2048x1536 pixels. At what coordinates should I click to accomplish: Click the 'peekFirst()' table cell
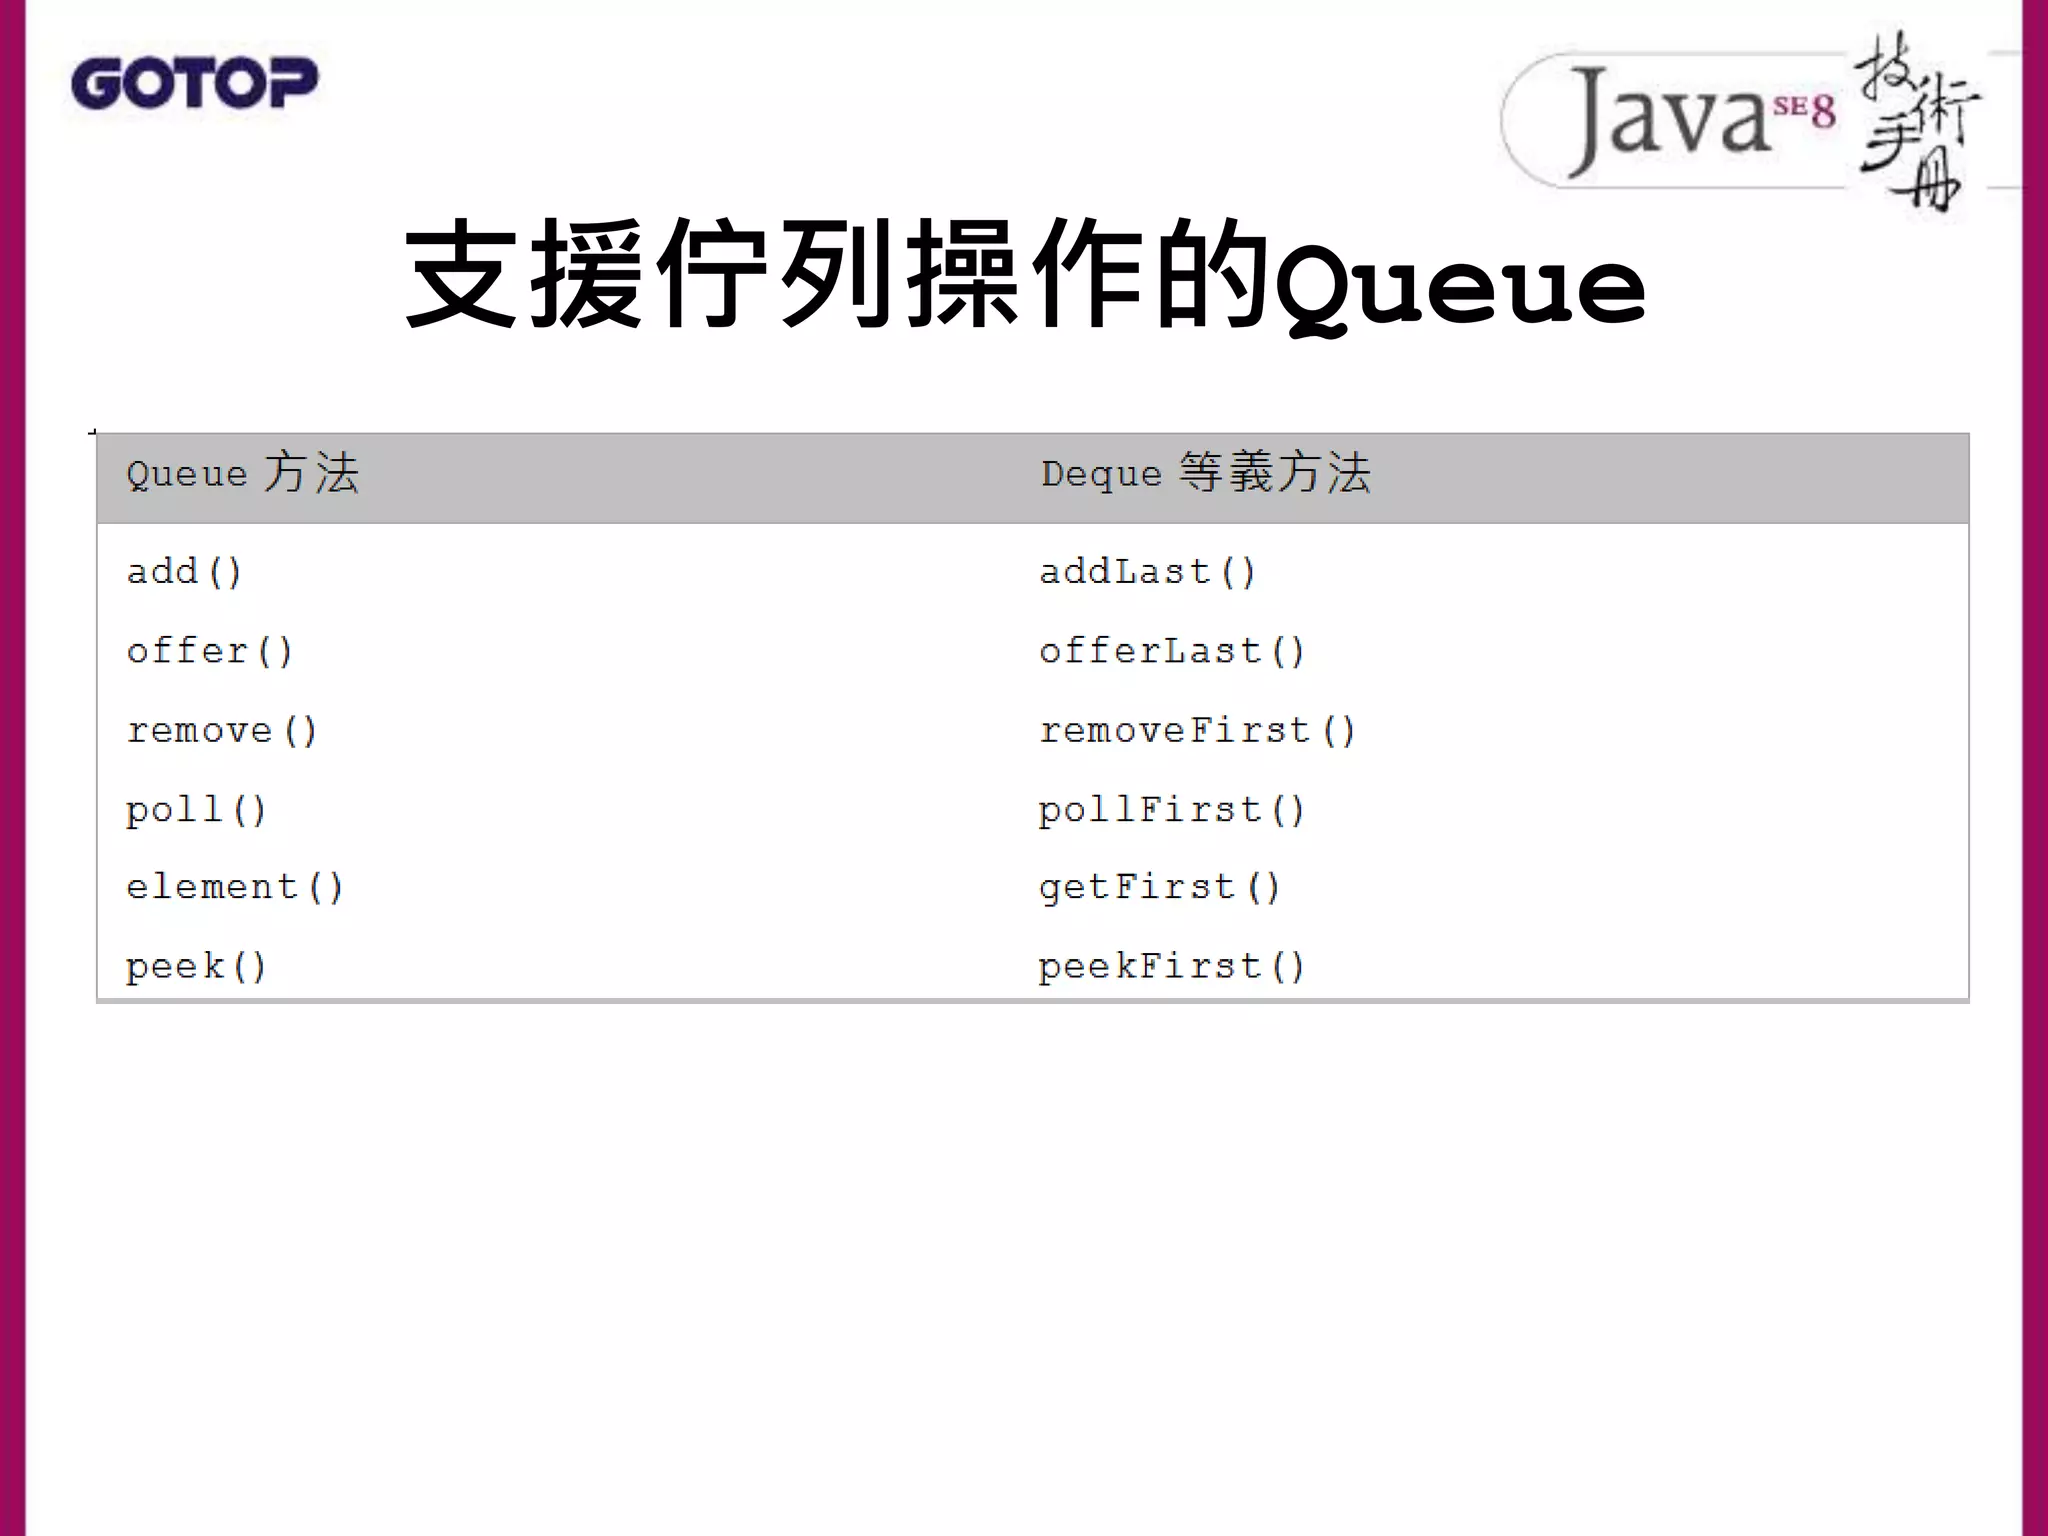click(x=1172, y=966)
